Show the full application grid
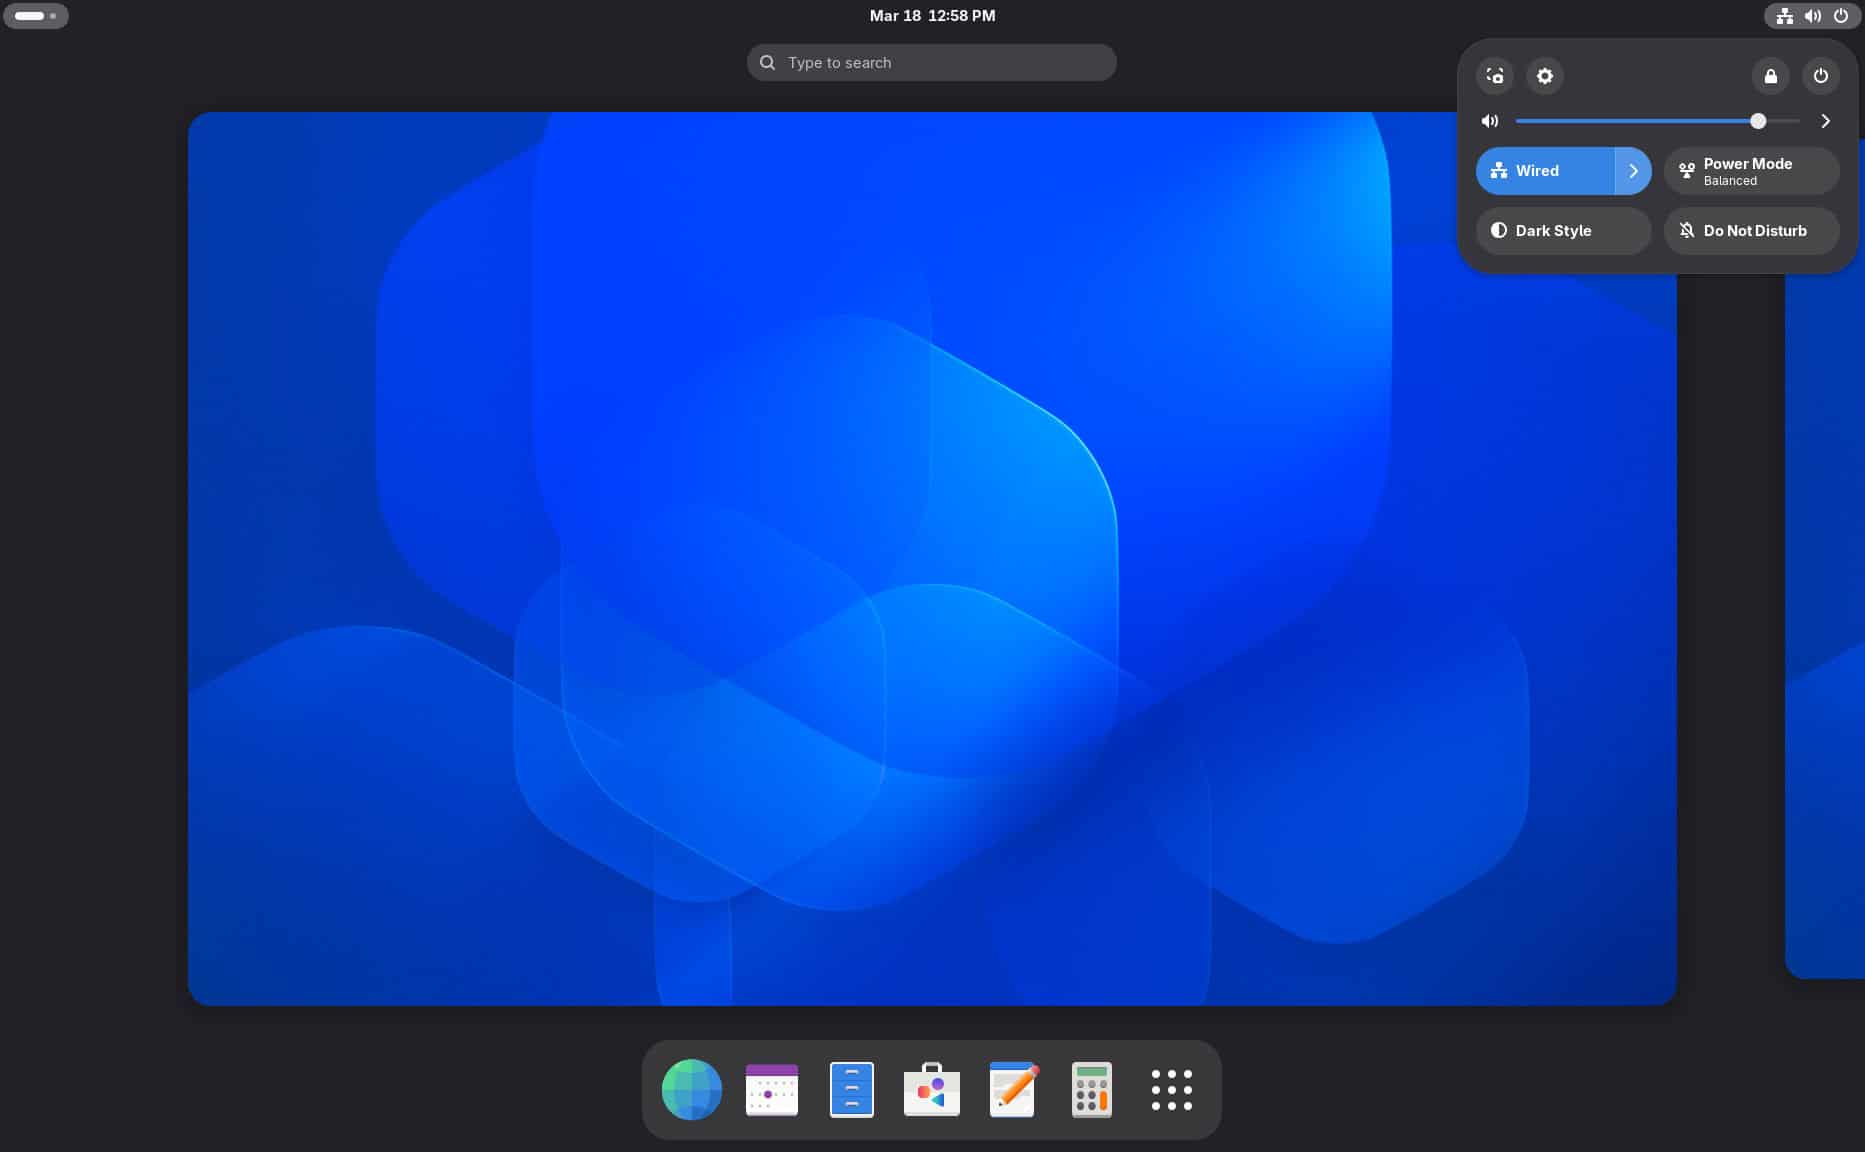The image size is (1865, 1152). coord(1171,1089)
